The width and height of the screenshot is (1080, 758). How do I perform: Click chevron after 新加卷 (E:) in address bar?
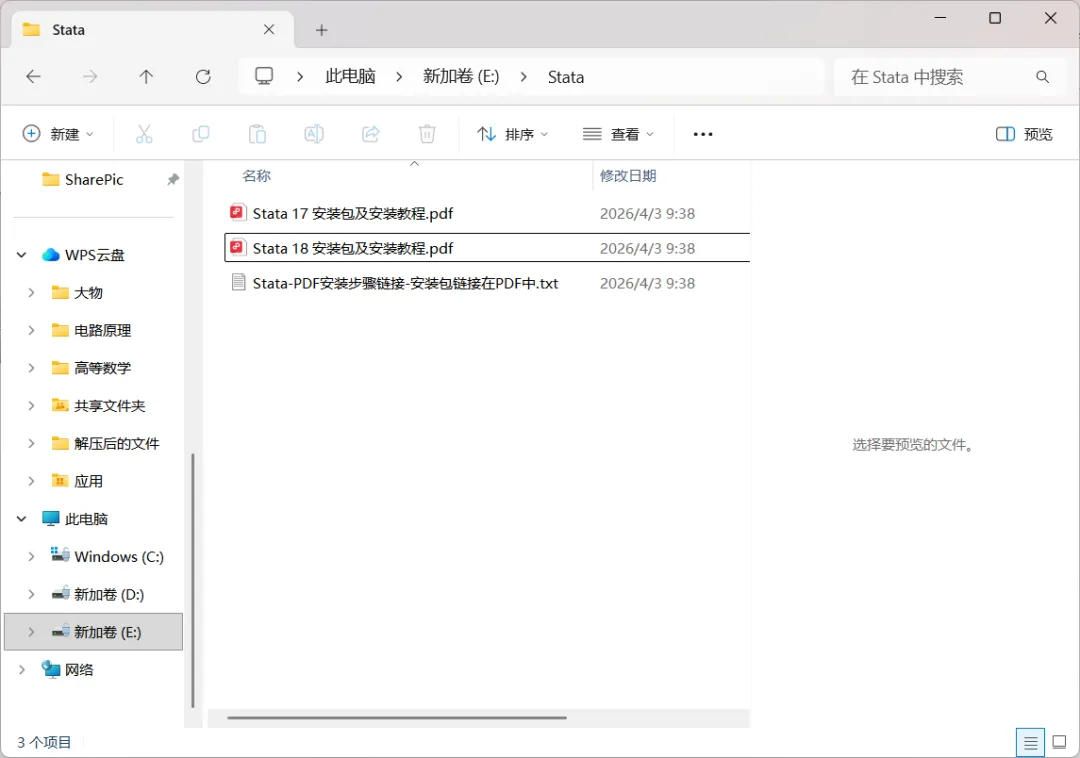523,77
